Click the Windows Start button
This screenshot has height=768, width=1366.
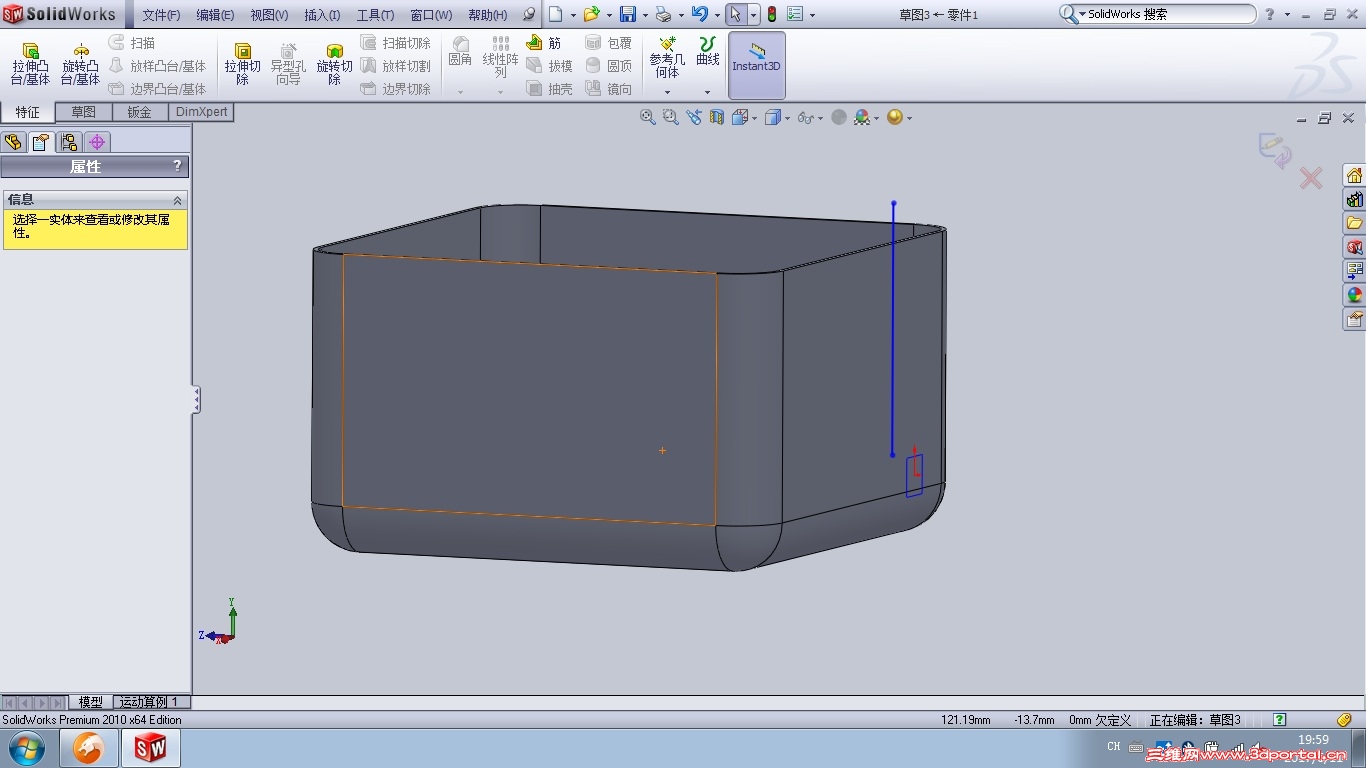(x=25, y=747)
